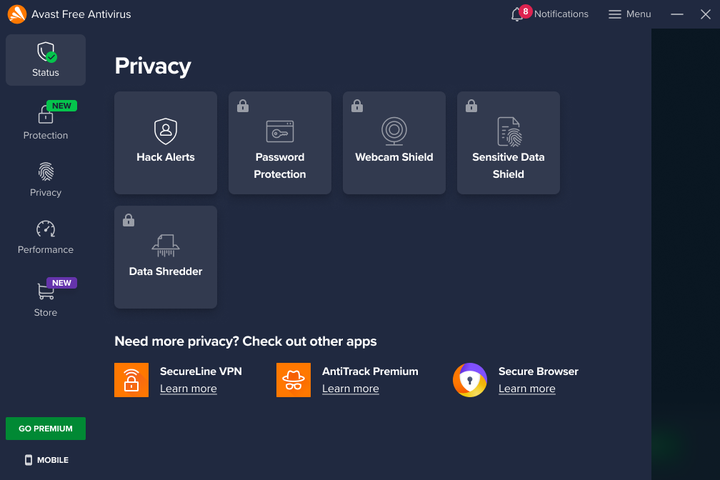Image resolution: width=720 pixels, height=480 pixels.
Task: Select the Privacy sidebar item
Action: [x=46, y=180]
